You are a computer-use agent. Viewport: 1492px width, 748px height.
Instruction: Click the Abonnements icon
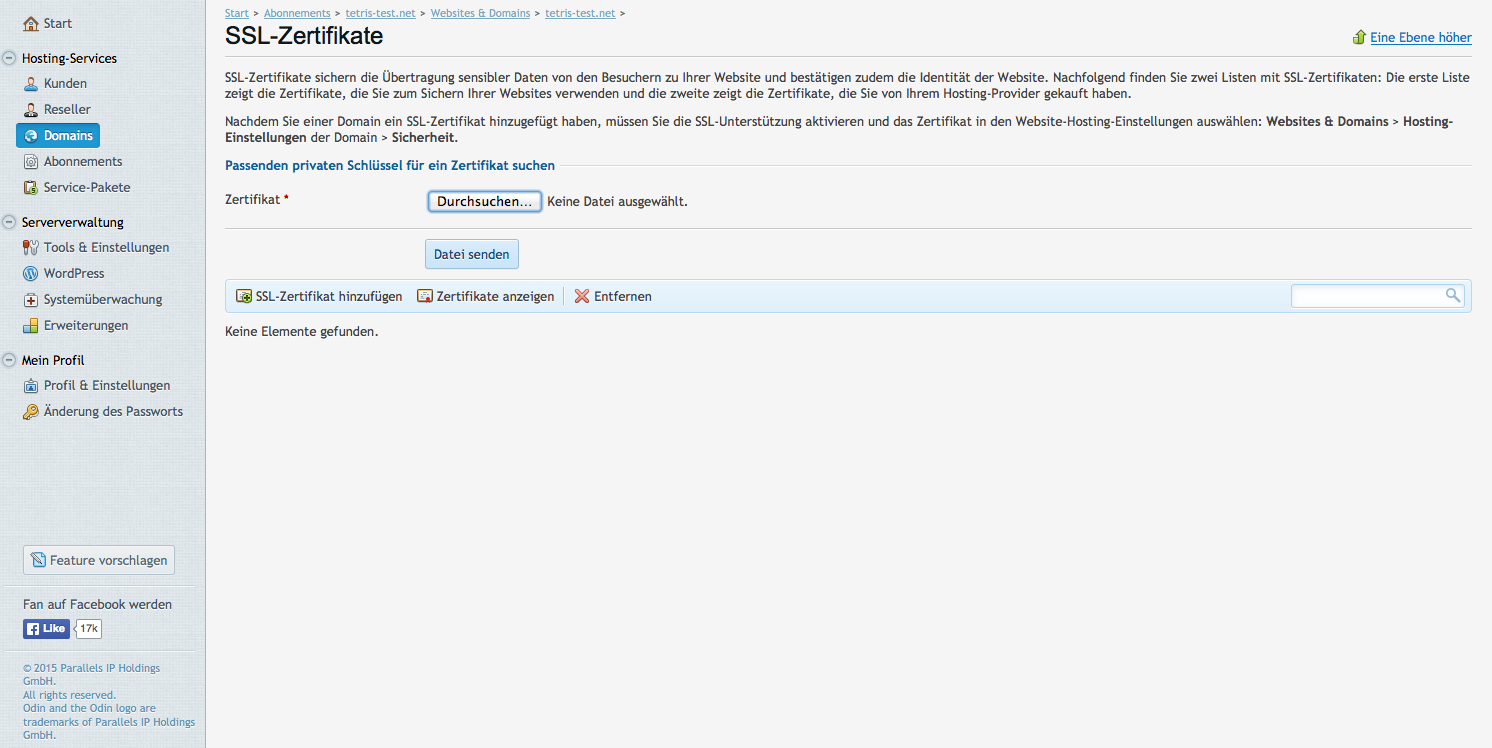(x=31, y=162)
